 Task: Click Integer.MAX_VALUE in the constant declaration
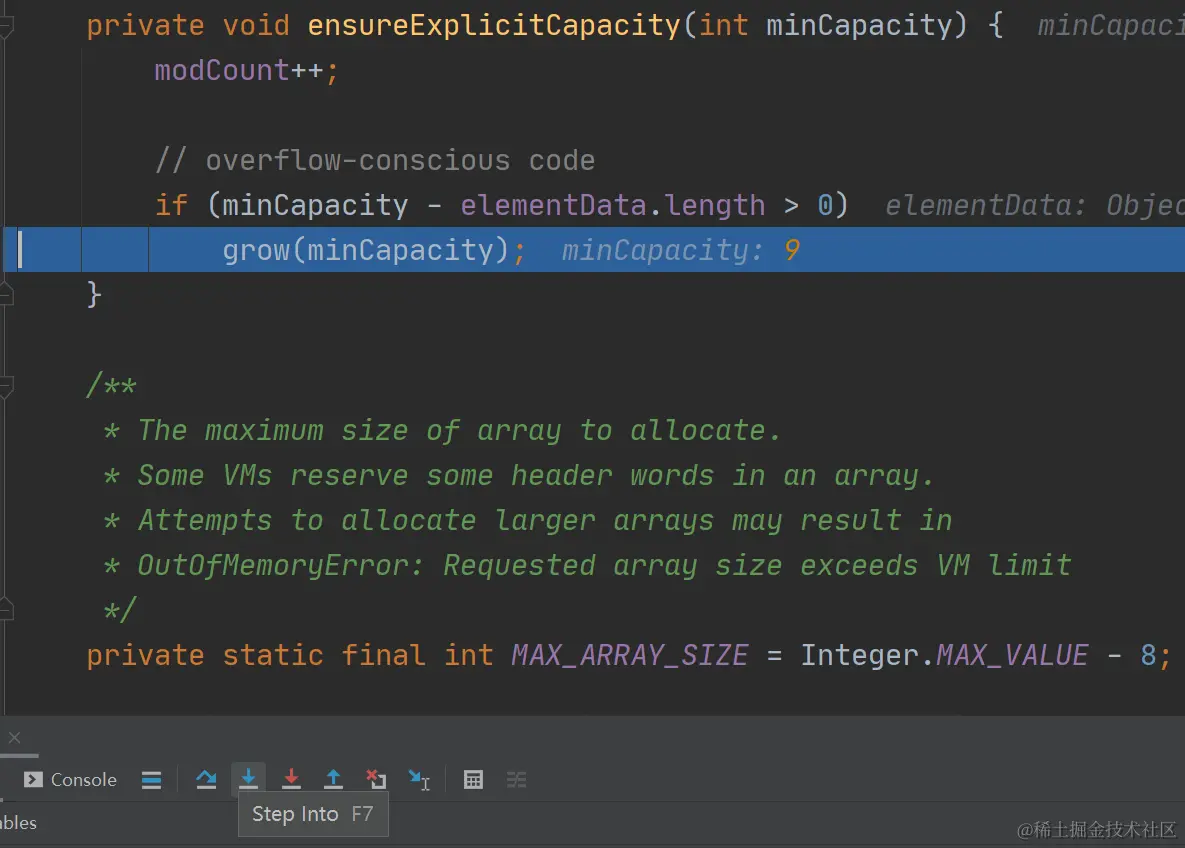click(x=944, y=655)
